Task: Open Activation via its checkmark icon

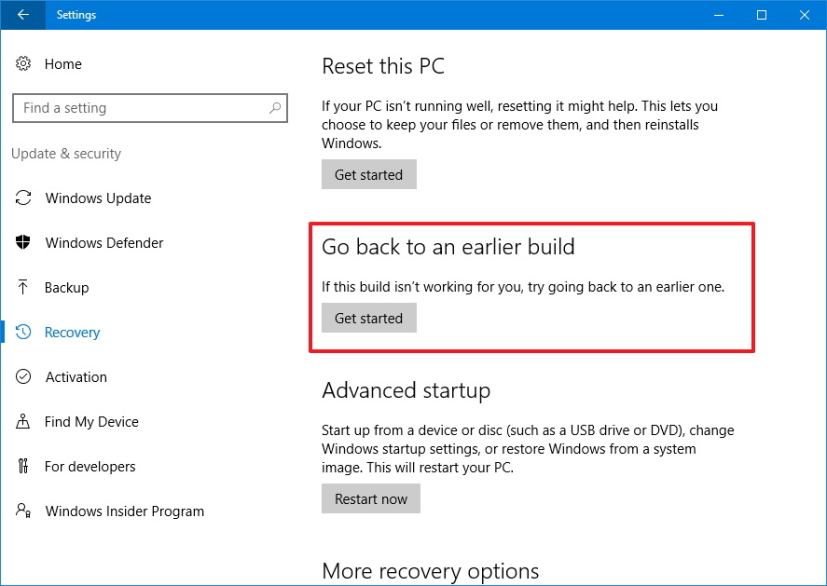Action: [x=24, y=377]
